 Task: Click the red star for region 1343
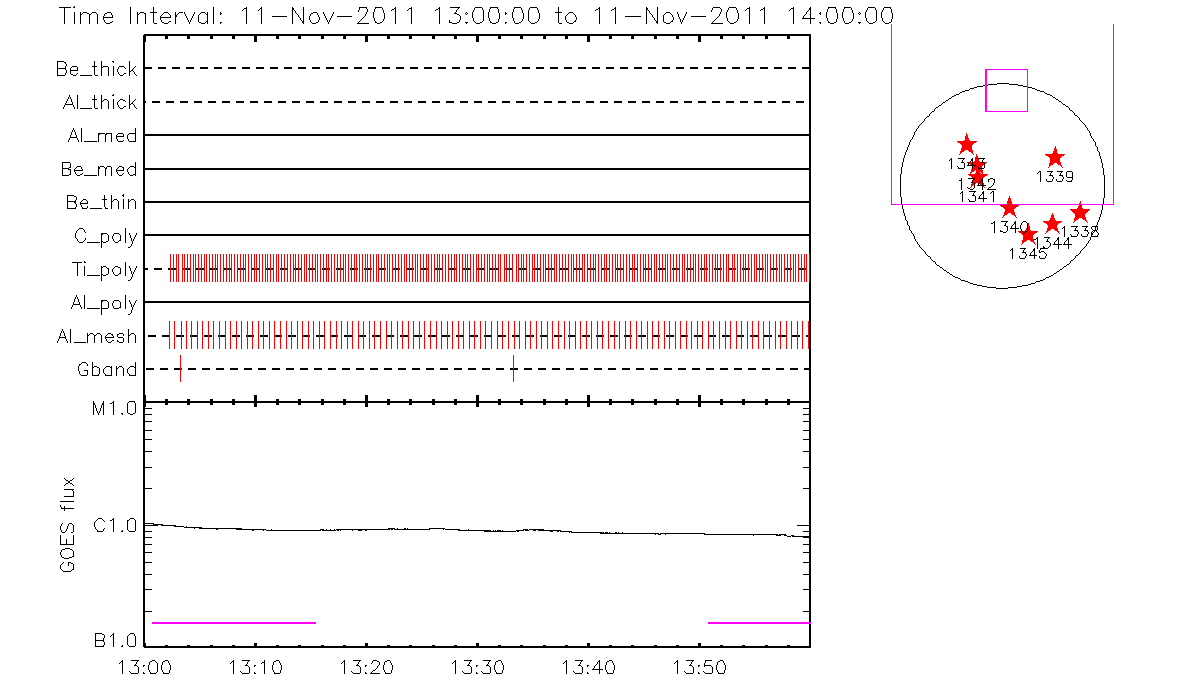[x=966, y=145]
